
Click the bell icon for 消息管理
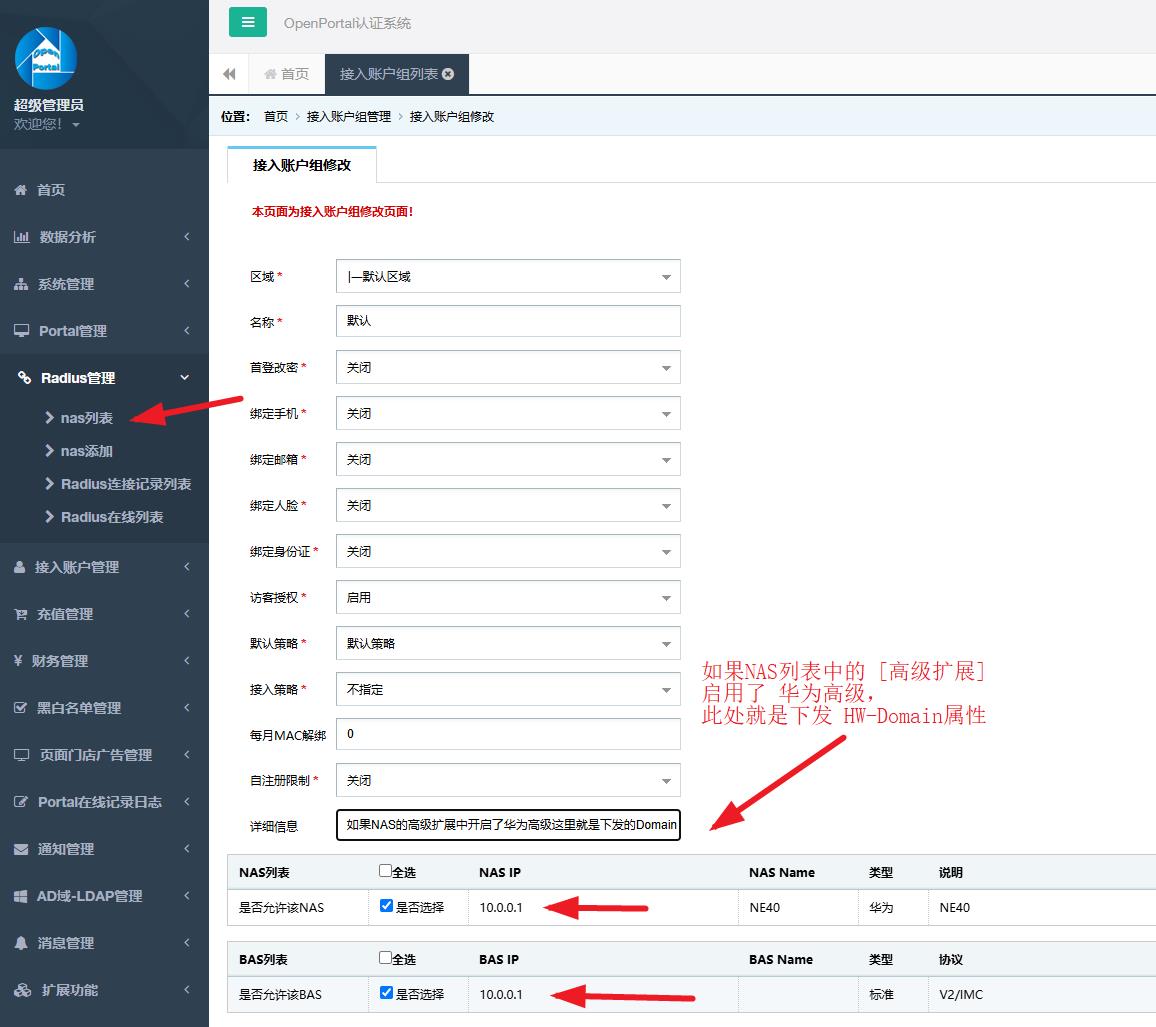point(21,943)
